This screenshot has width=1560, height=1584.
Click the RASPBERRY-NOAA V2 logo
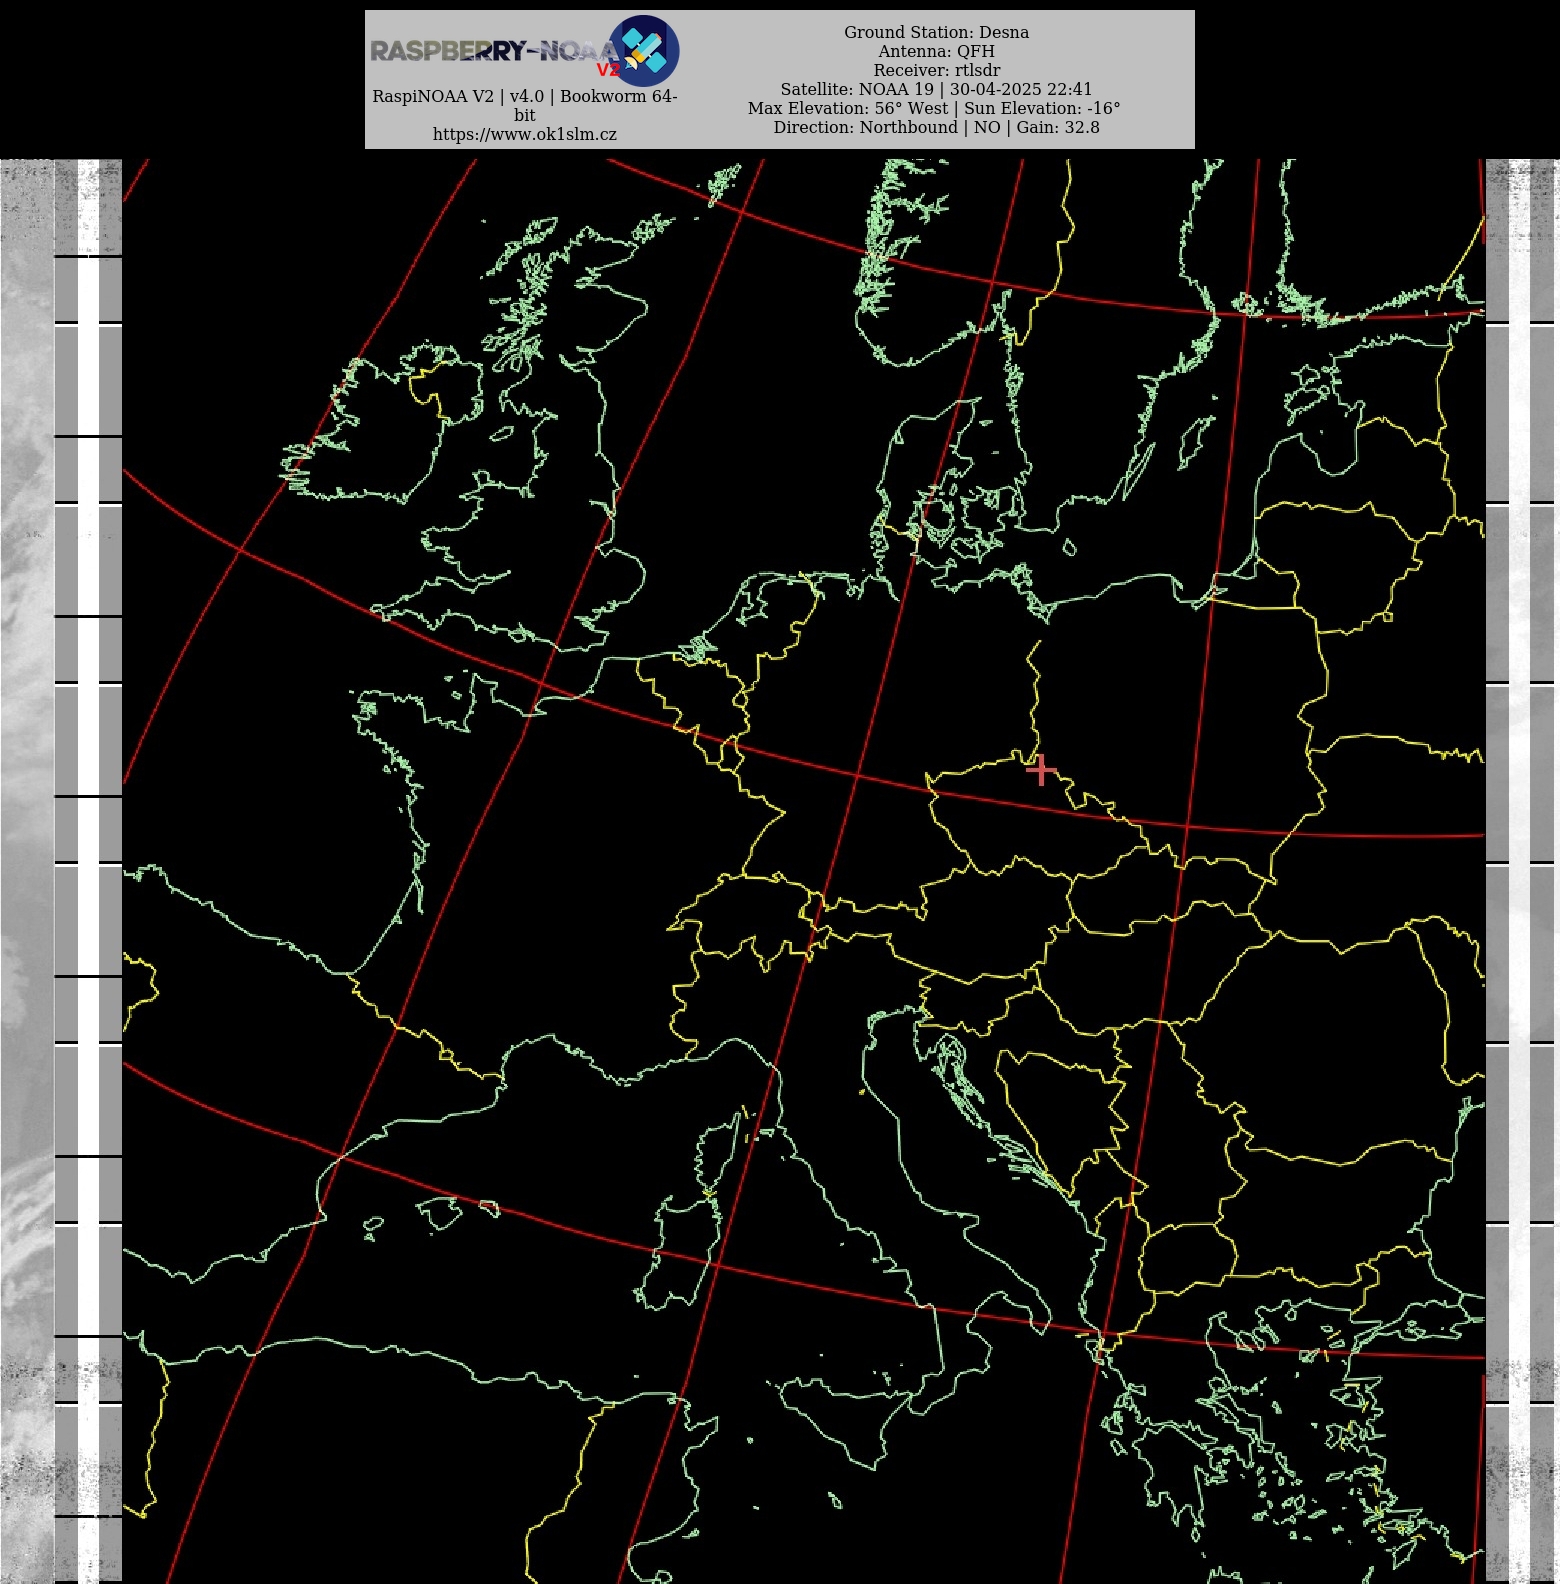524,51
